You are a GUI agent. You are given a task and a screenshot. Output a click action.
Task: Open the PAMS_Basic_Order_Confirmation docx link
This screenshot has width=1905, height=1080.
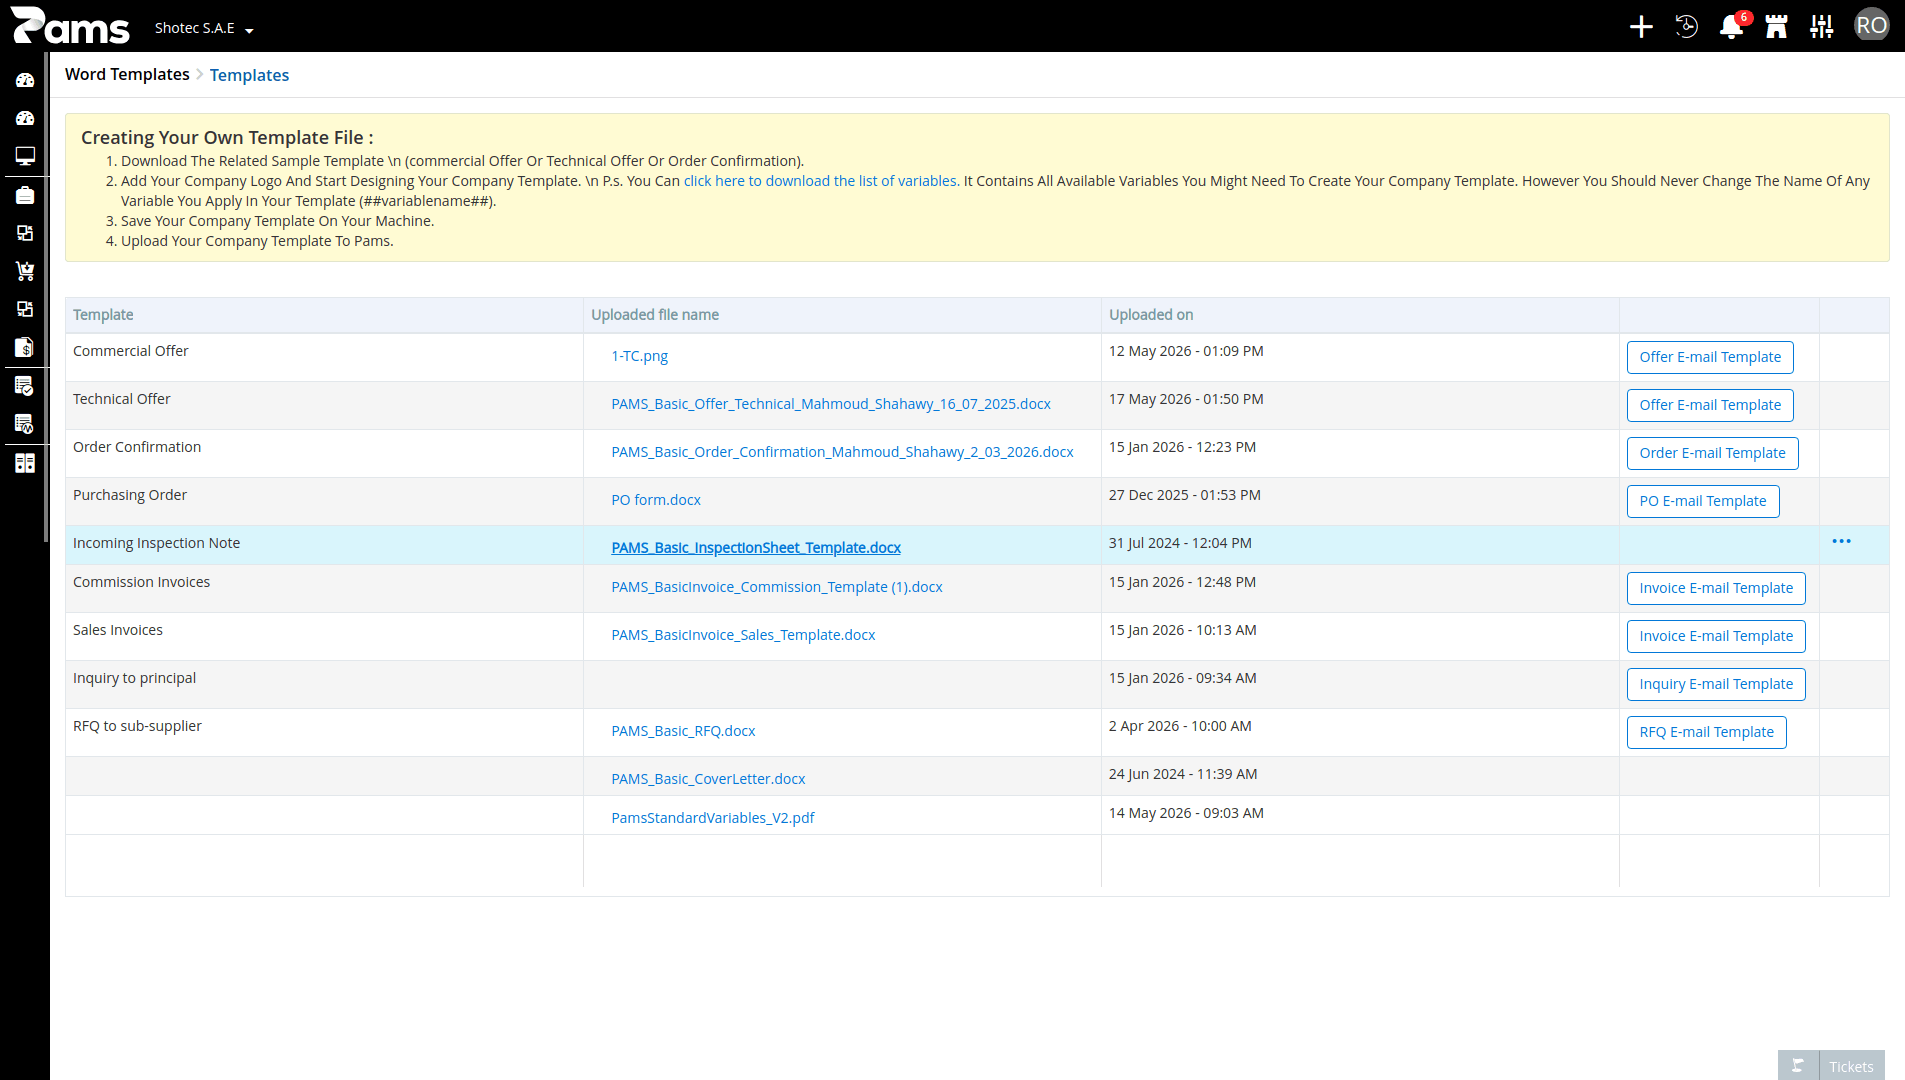tap(842, 452)
